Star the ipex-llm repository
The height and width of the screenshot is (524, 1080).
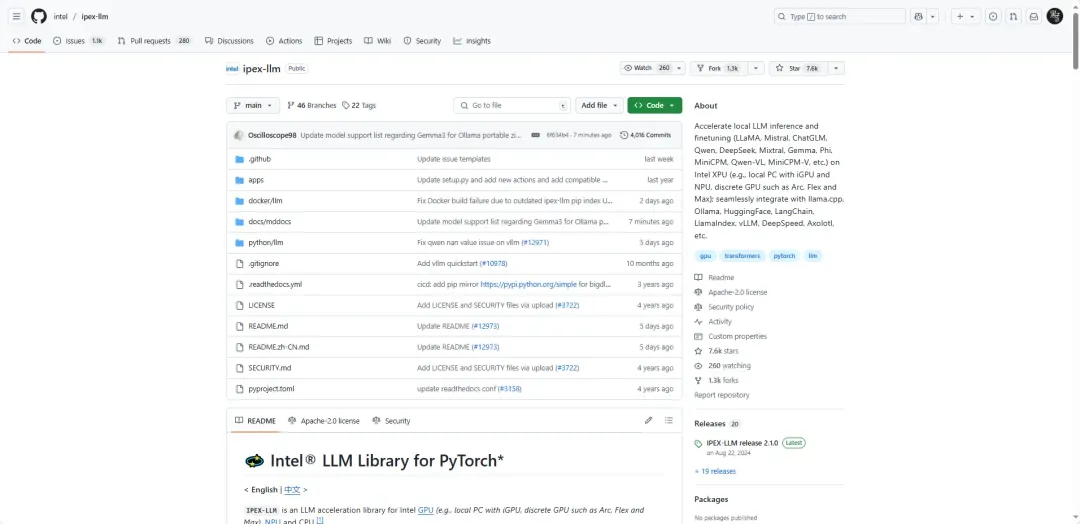pos(798,68)
